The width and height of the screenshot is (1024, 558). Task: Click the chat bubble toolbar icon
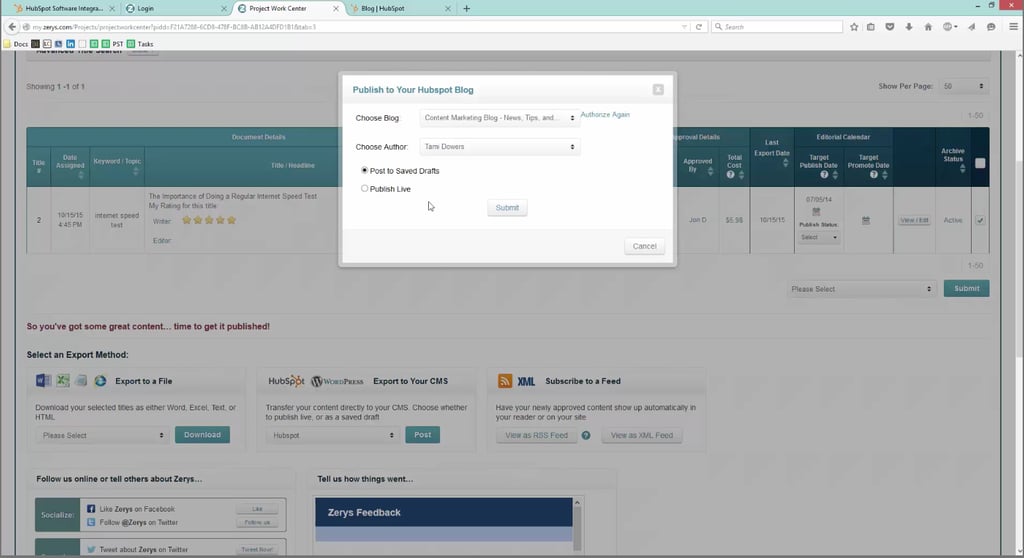coord(991,27)
